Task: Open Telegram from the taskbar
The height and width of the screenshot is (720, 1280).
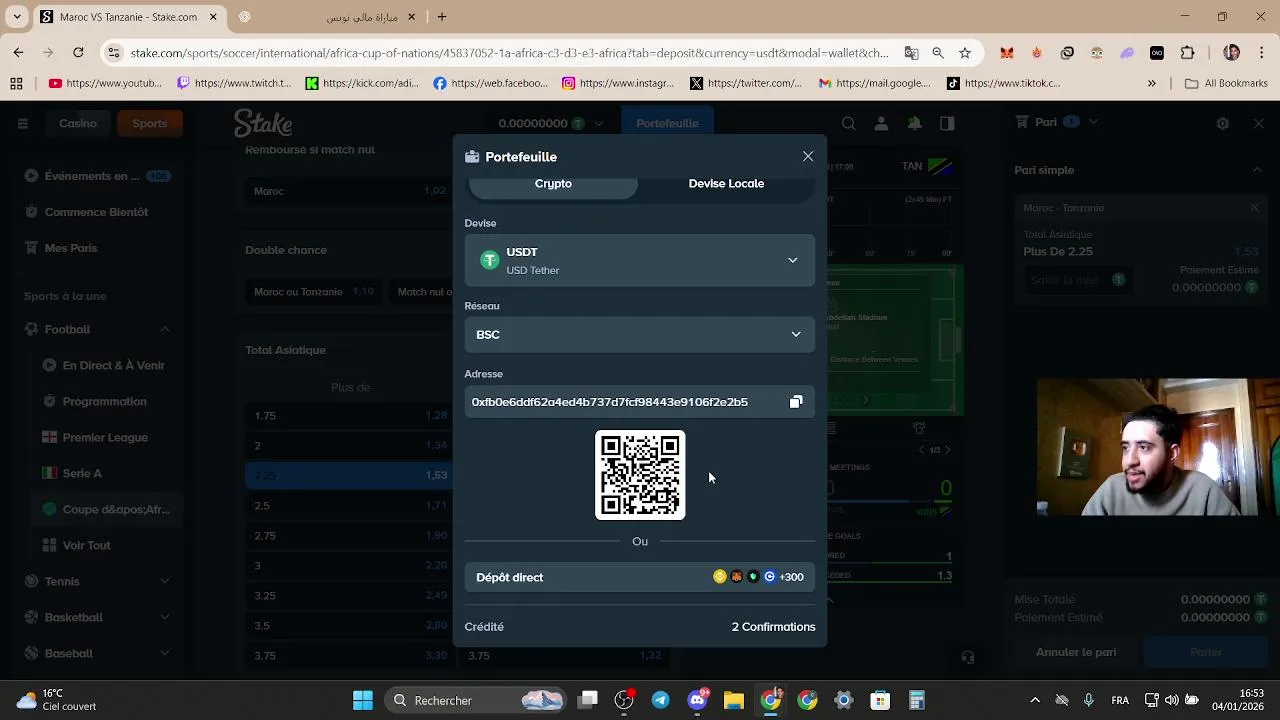Action: (x=661, y=700)
